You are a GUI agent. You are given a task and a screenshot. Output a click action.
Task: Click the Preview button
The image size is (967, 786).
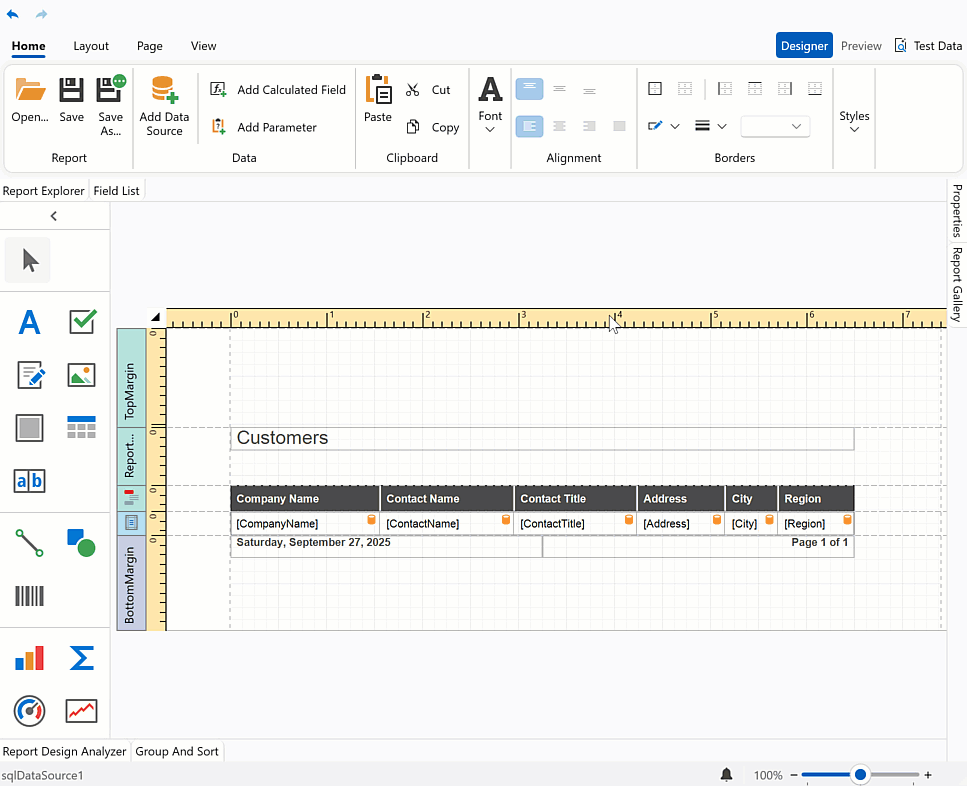[x=860, y=45]
